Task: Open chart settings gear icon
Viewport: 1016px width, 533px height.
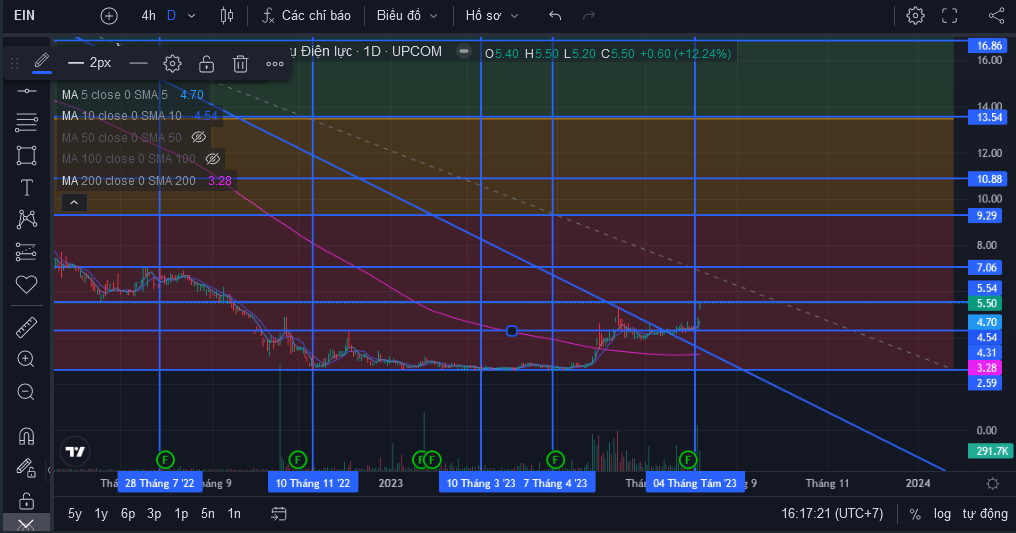Action: [915, 16]
